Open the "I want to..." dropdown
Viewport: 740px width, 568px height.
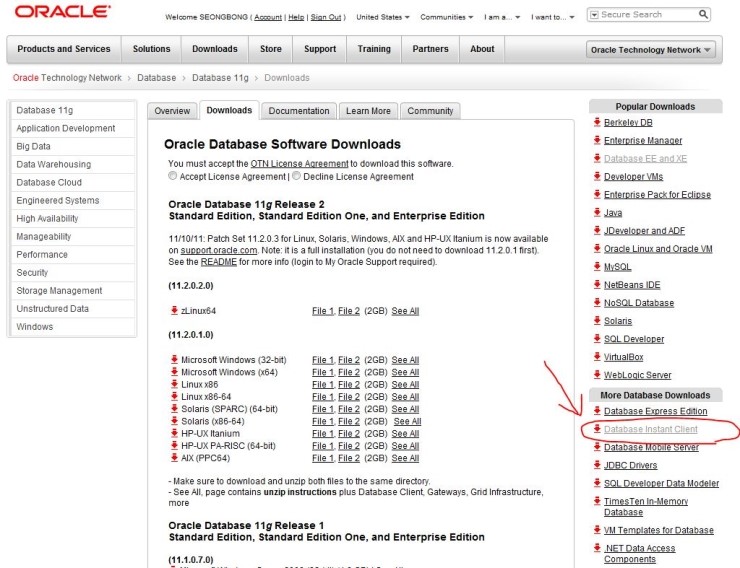point(553,17)
